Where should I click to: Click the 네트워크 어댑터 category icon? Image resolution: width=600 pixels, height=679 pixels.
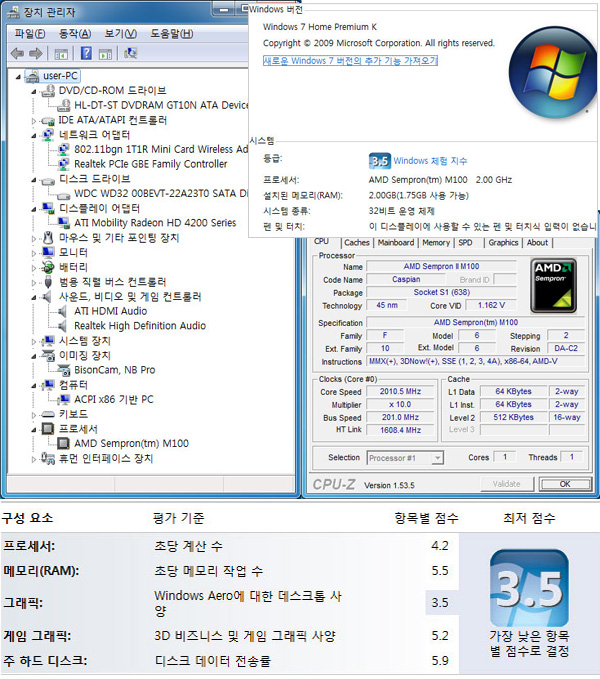pos(48,135)
